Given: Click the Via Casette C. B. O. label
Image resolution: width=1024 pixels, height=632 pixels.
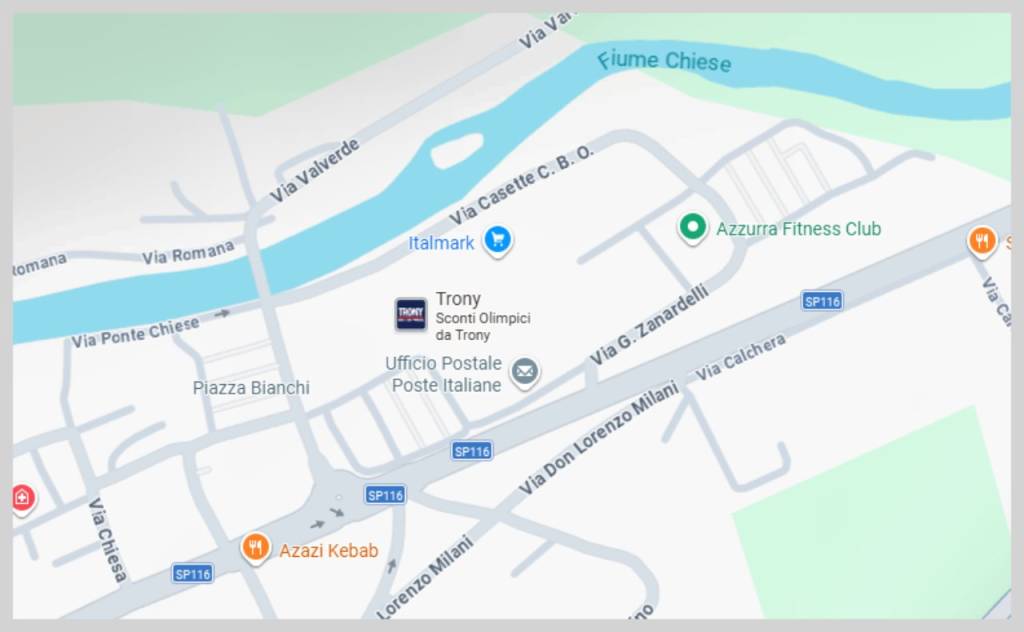Looking at the screenshot, I should (521, 184).
